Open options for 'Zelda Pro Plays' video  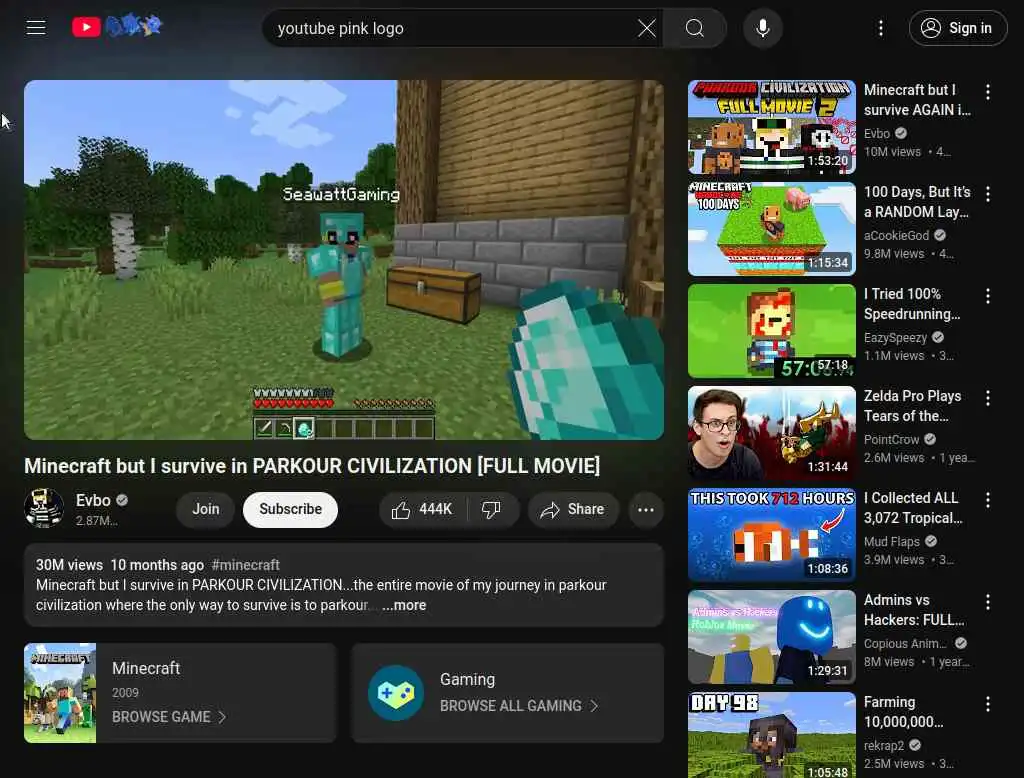tap(988, 398)
